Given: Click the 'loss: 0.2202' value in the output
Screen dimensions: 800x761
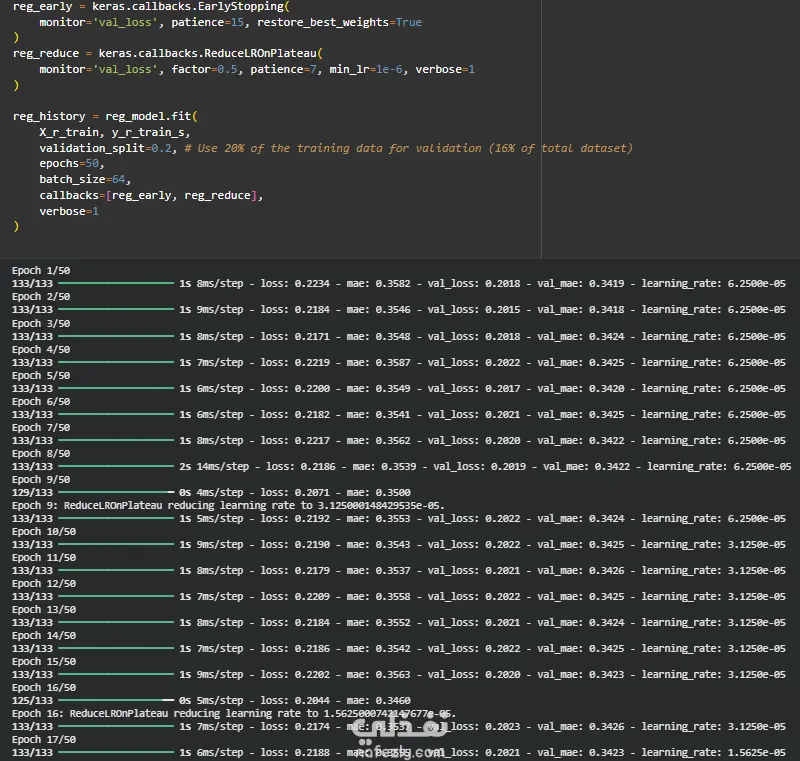Looking at the screenshot, I should pos(295,675).
